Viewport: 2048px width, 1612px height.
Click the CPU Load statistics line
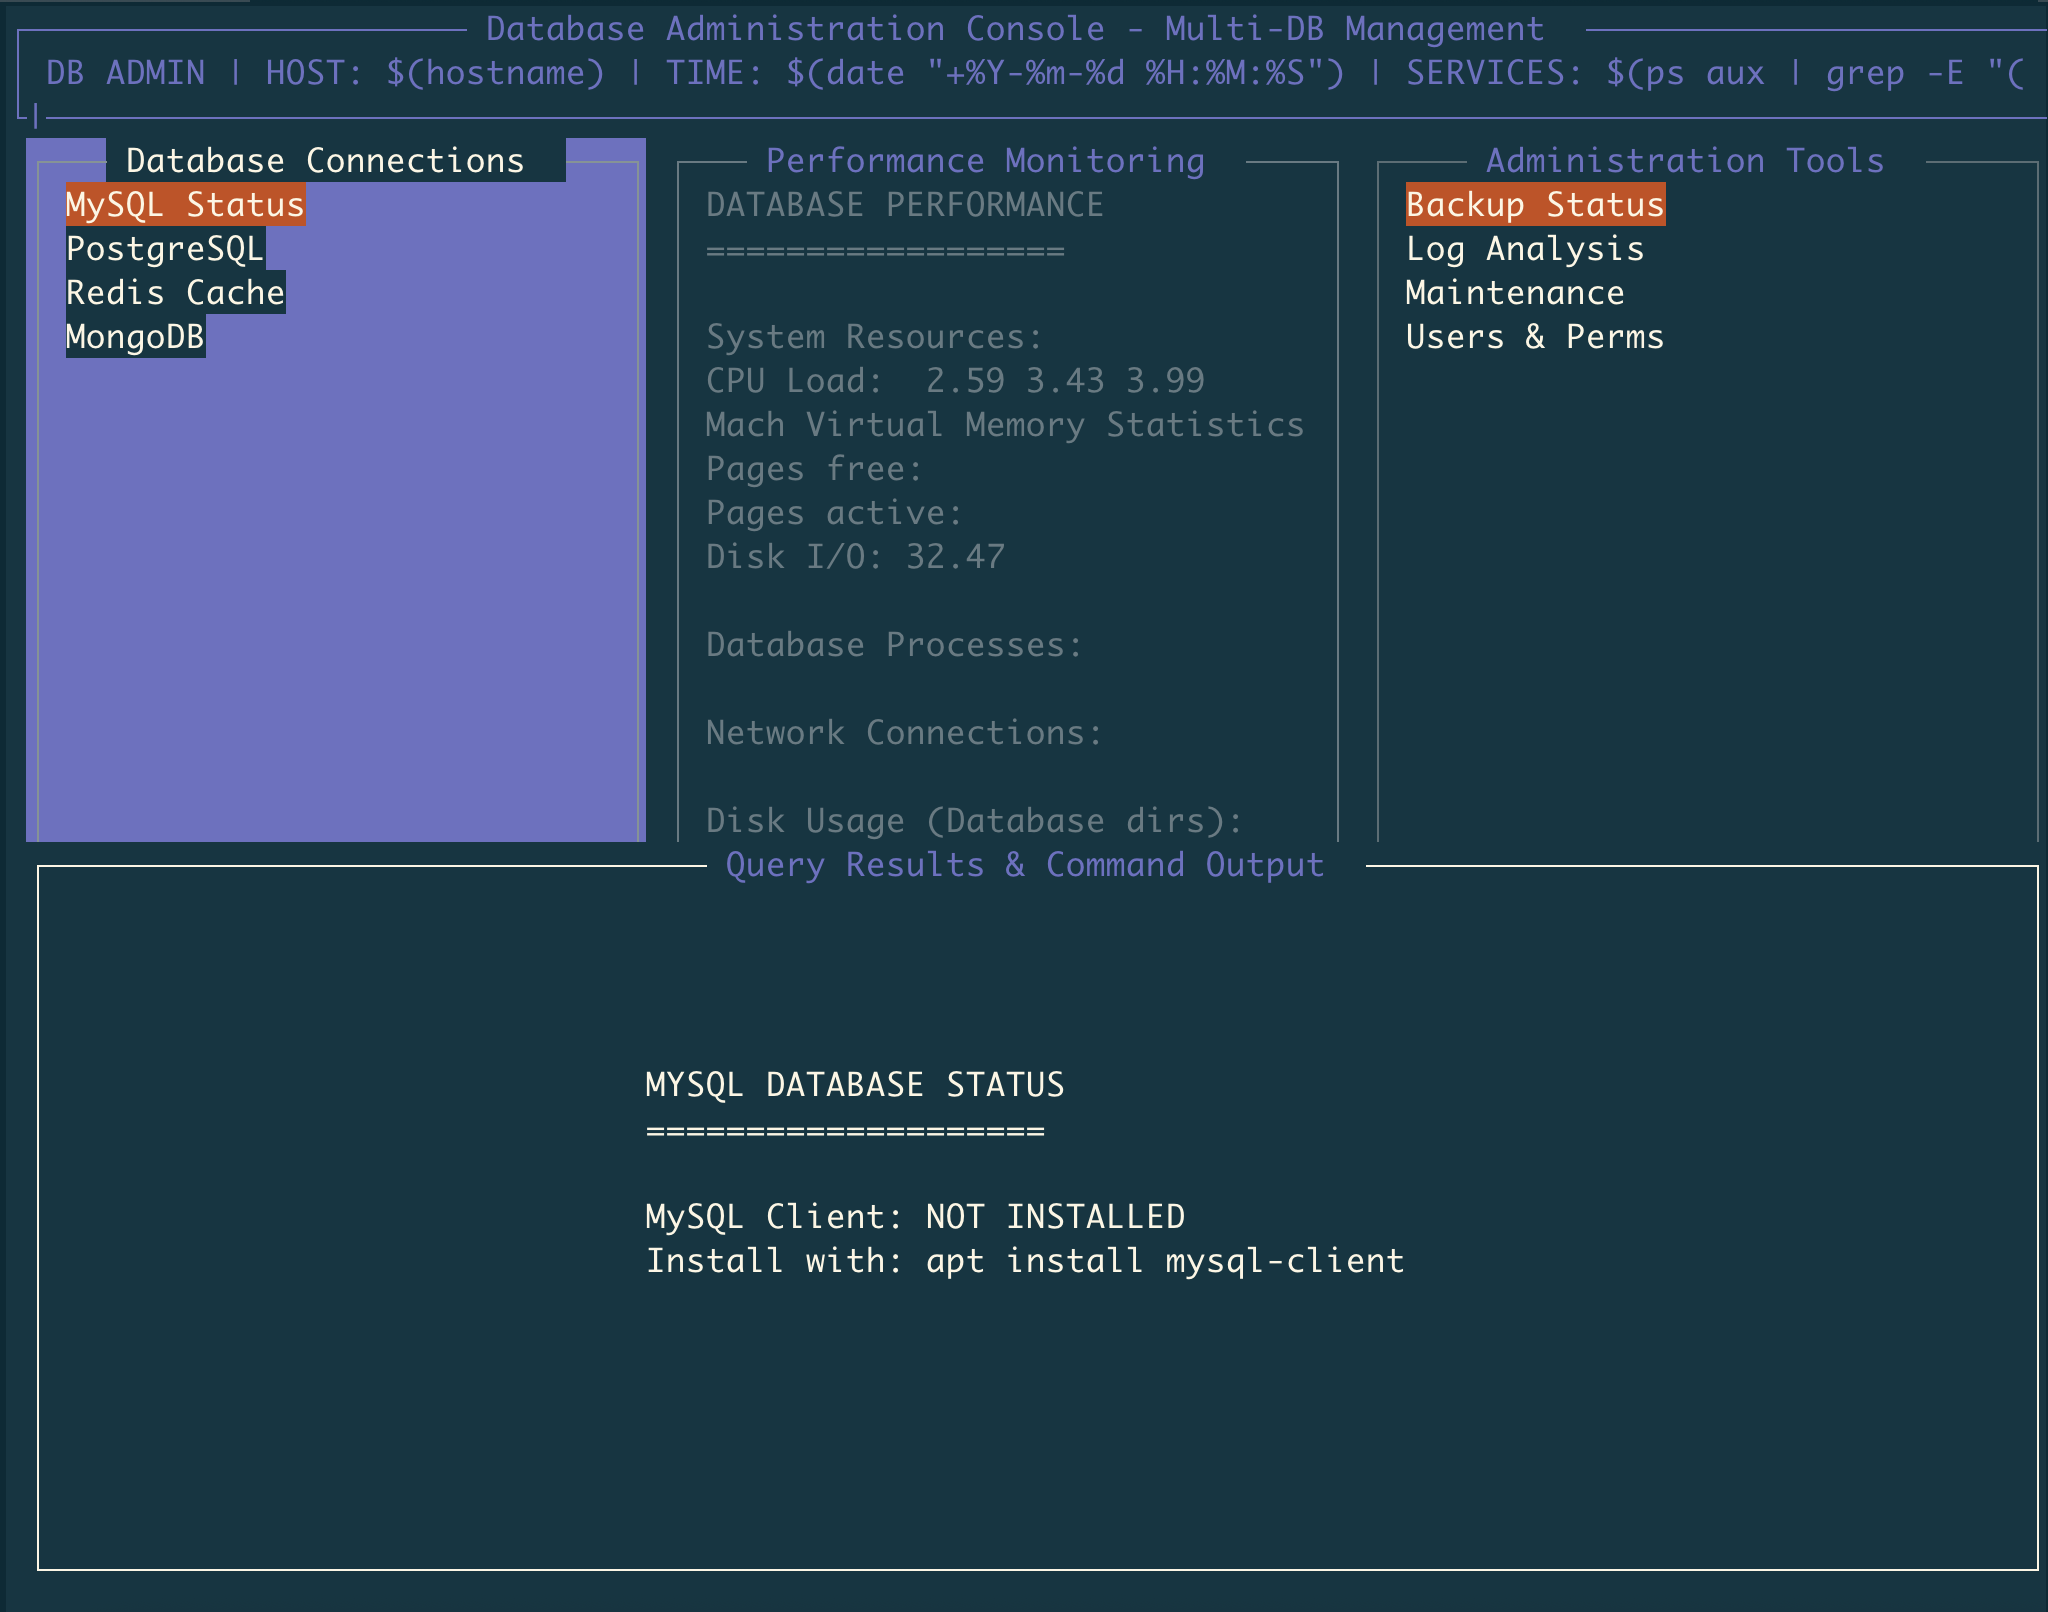[x=955, y=380]
